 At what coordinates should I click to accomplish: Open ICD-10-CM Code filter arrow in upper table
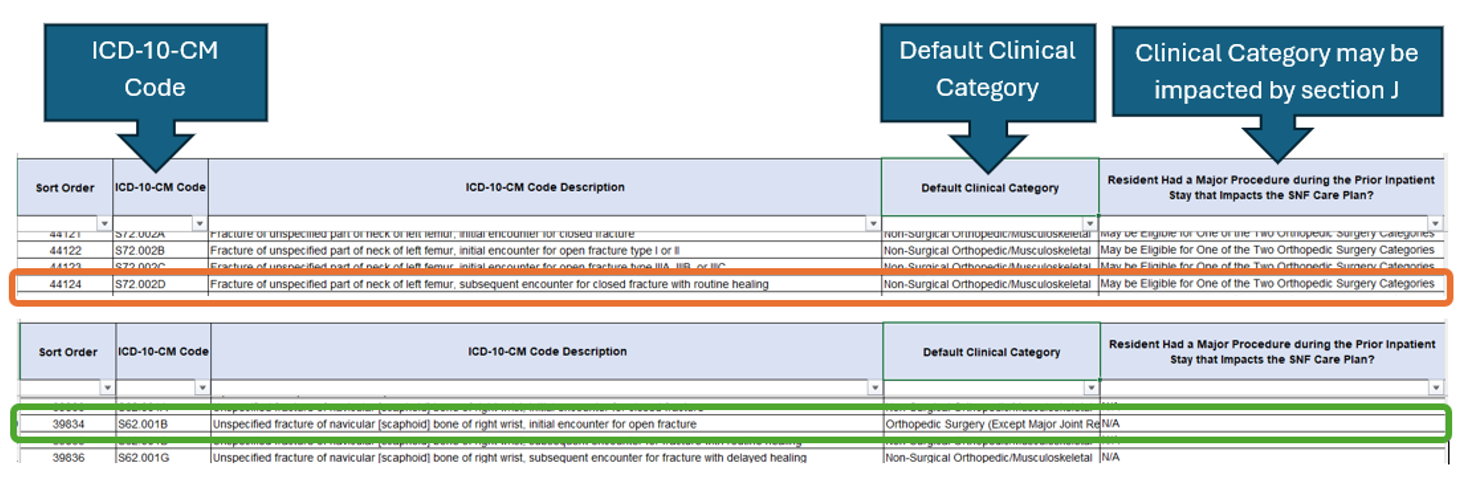point(199,223)
